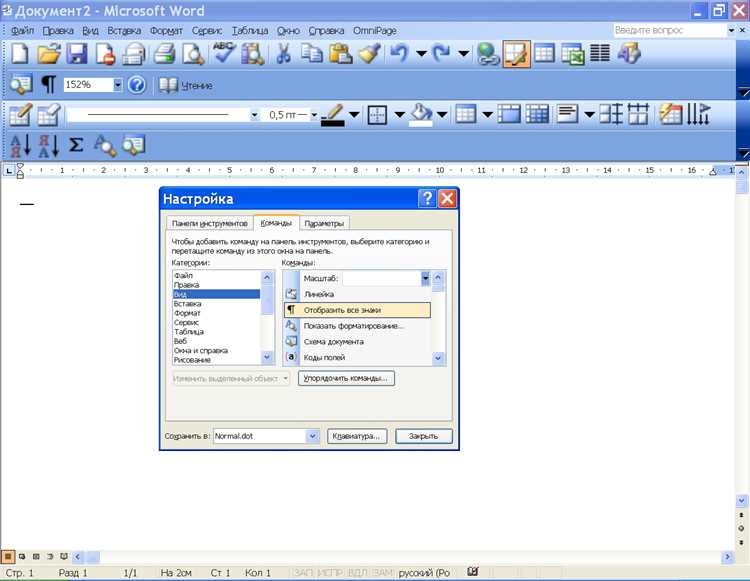Sort ascending А-Я icon
750x581 pixels.
20,146
